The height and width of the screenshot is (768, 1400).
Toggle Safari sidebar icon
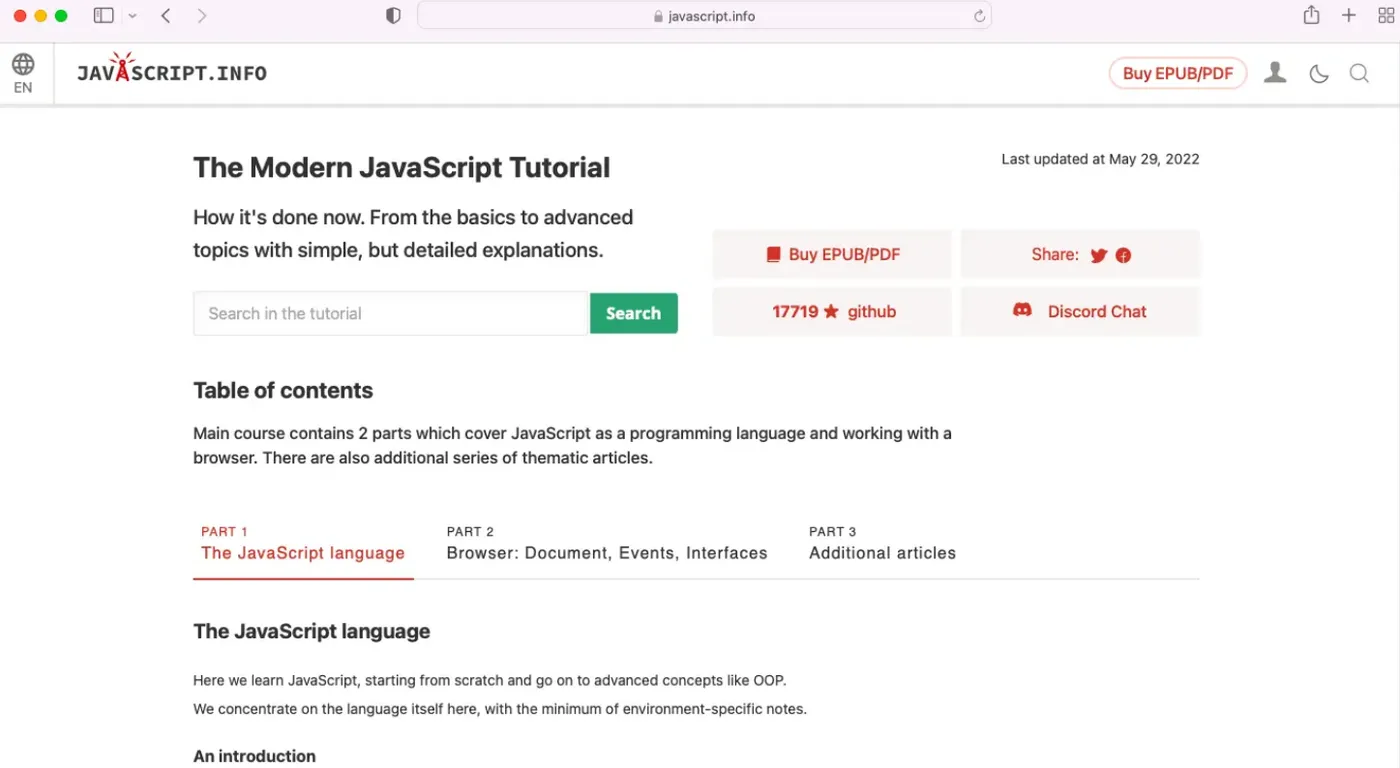coord(103,15)
